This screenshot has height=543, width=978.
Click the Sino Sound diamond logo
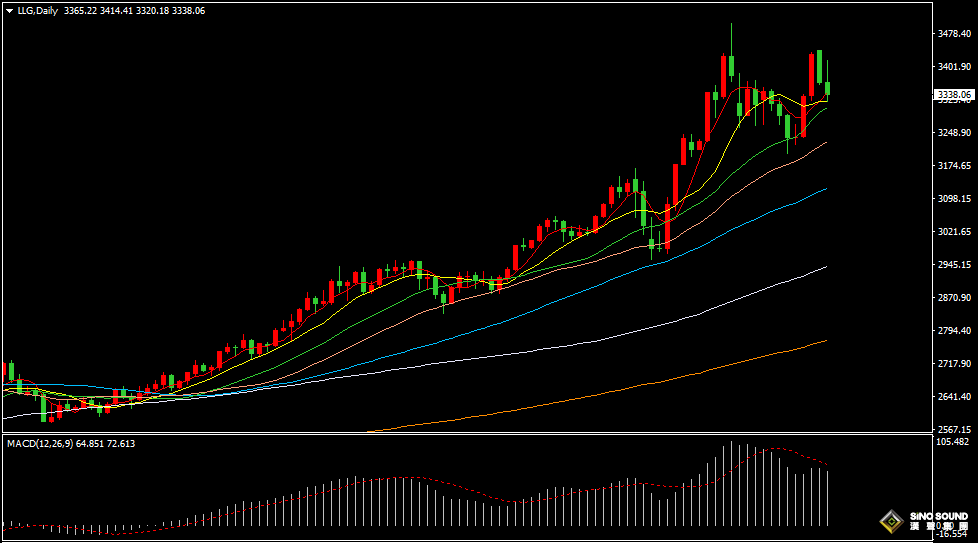click(x=889, y=522)
